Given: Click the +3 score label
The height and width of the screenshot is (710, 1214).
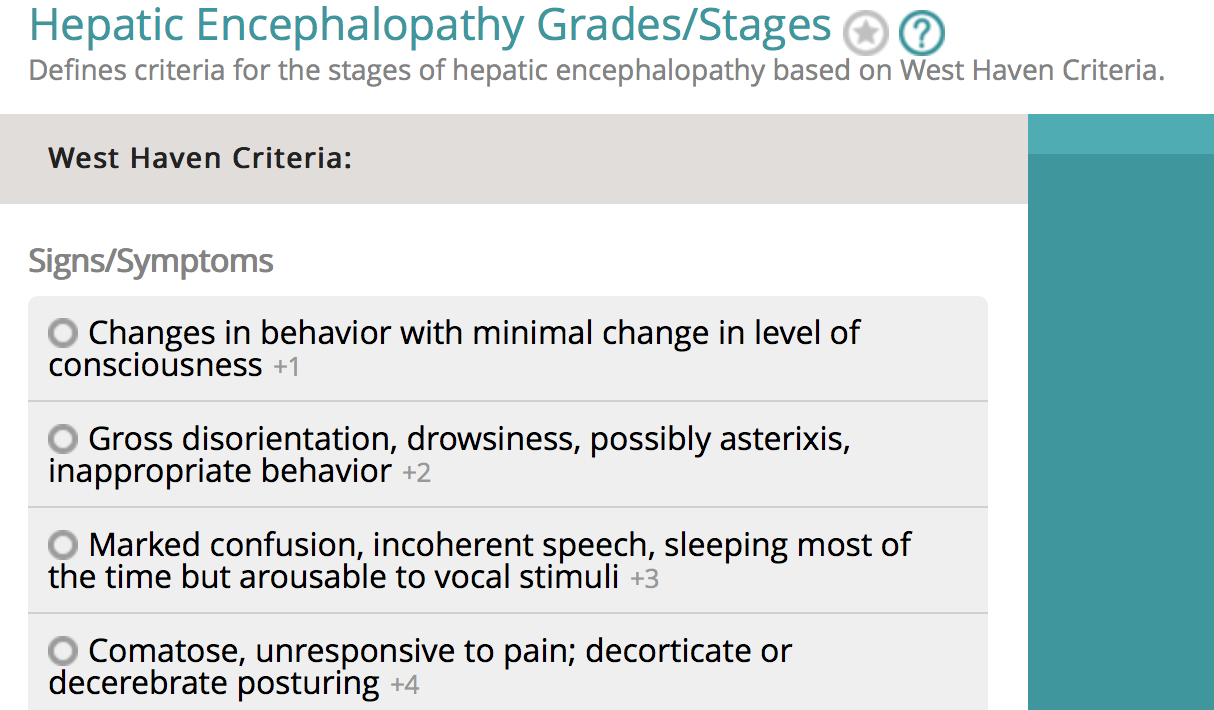Looking at the screenshot, I should (644, 579).
